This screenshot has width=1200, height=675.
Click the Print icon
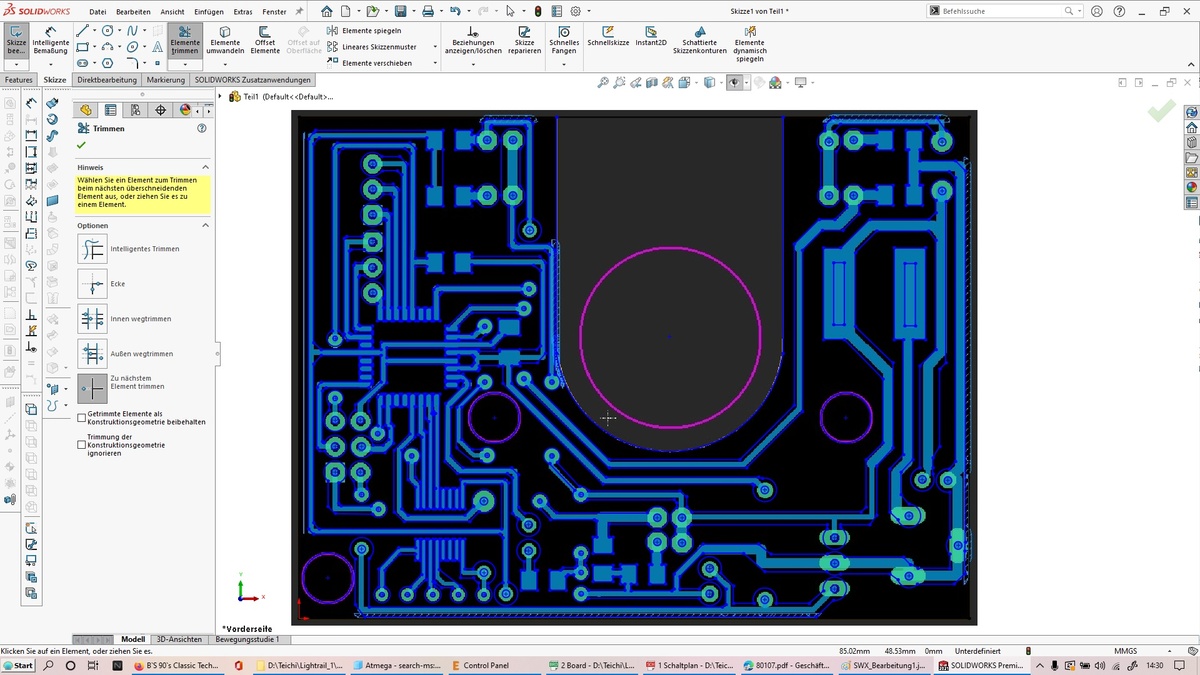tap(428, 12)
